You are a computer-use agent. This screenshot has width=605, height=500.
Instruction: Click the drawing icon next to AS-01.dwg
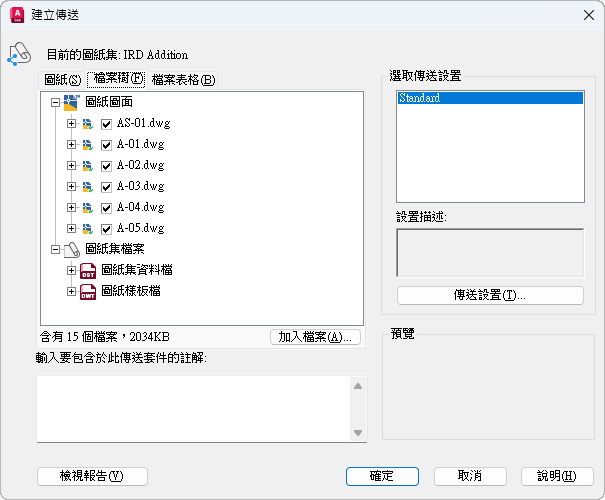88,124
